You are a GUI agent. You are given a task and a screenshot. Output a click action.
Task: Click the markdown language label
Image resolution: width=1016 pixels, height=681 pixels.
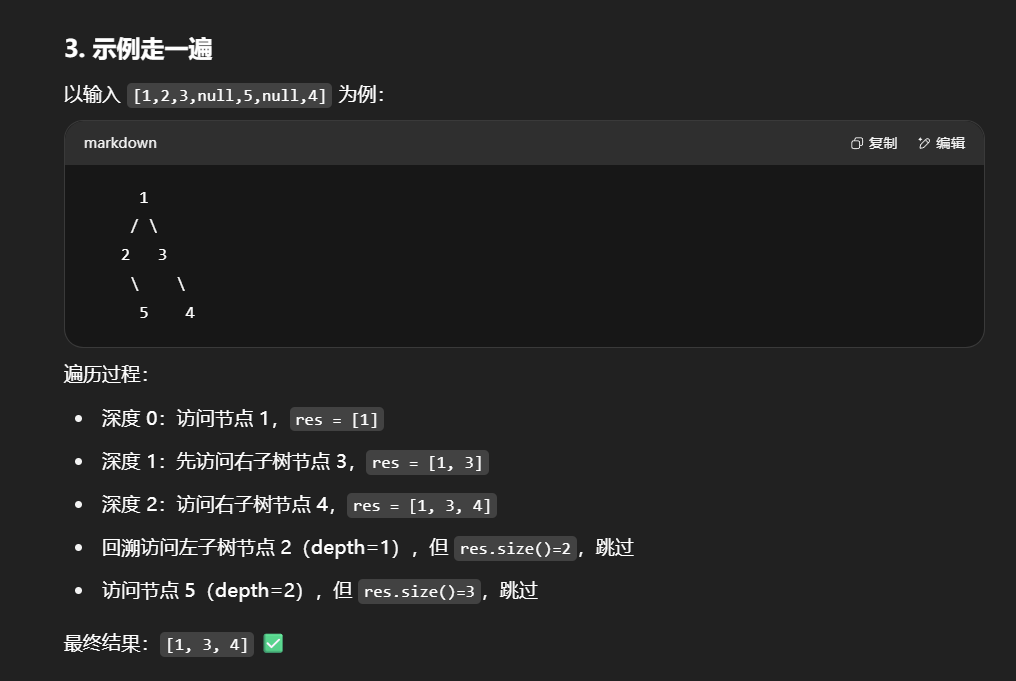click(120, 143)
